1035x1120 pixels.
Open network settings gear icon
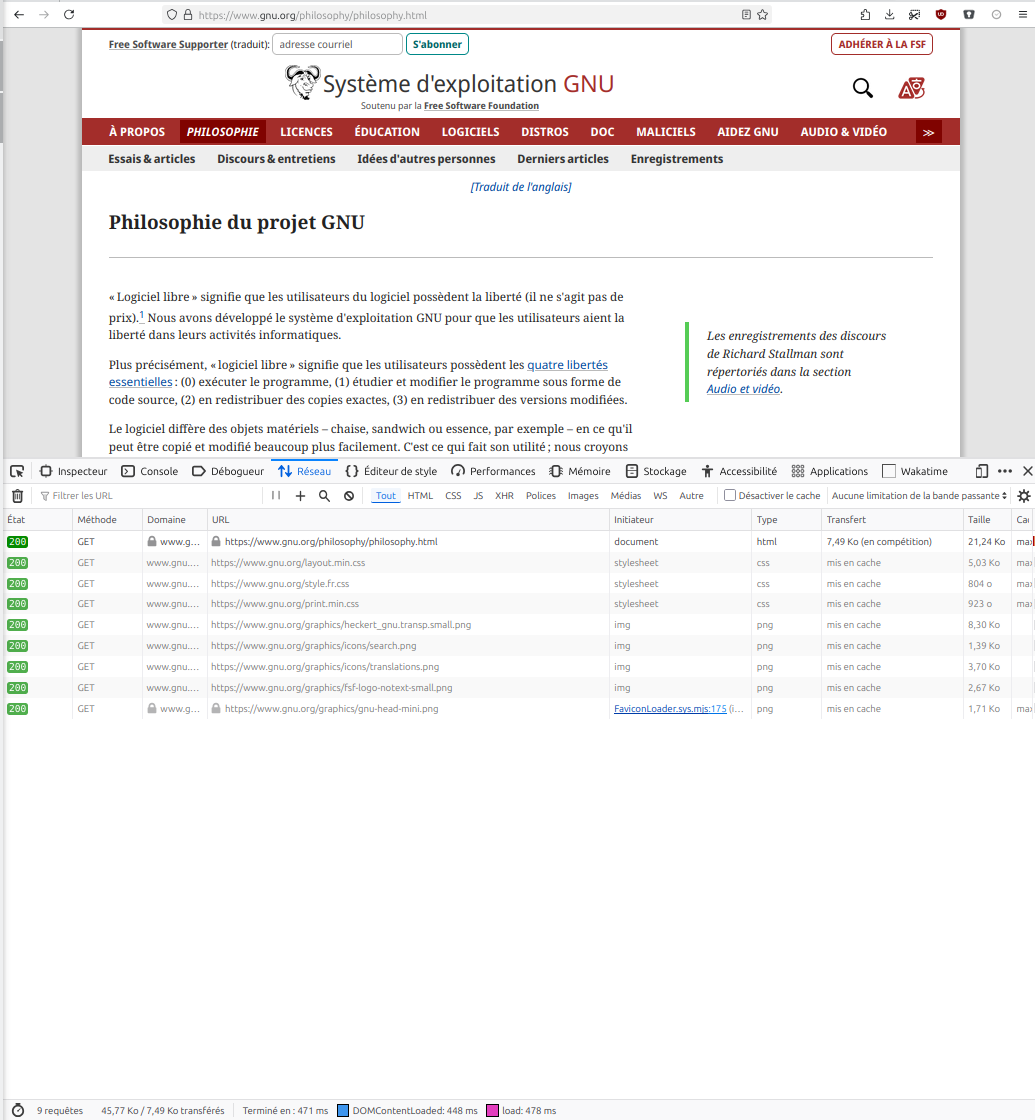pos(1024,496)
